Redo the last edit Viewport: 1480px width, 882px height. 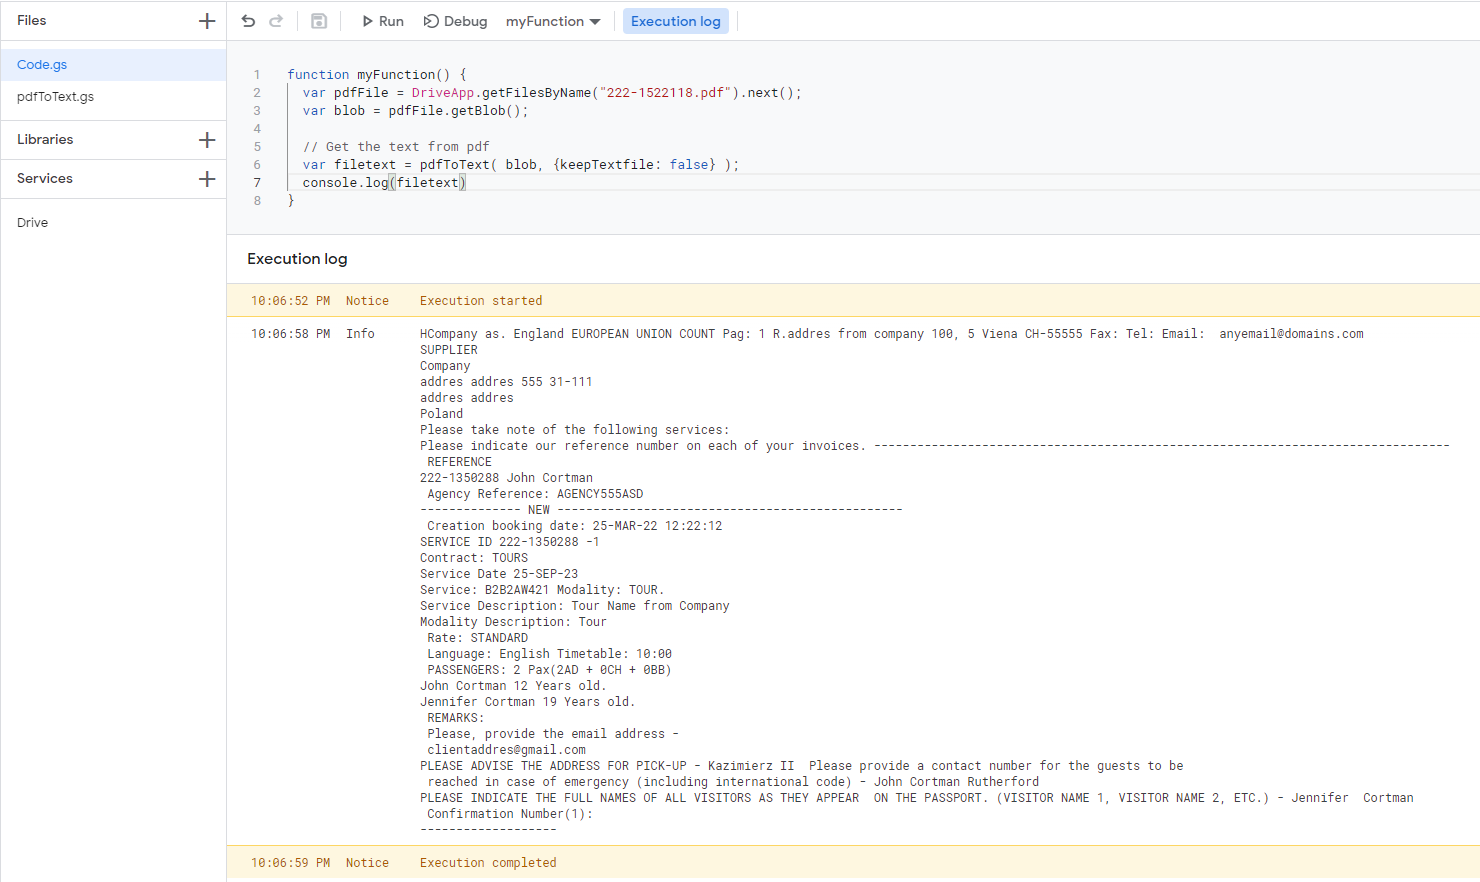click(x=276, y=21)
